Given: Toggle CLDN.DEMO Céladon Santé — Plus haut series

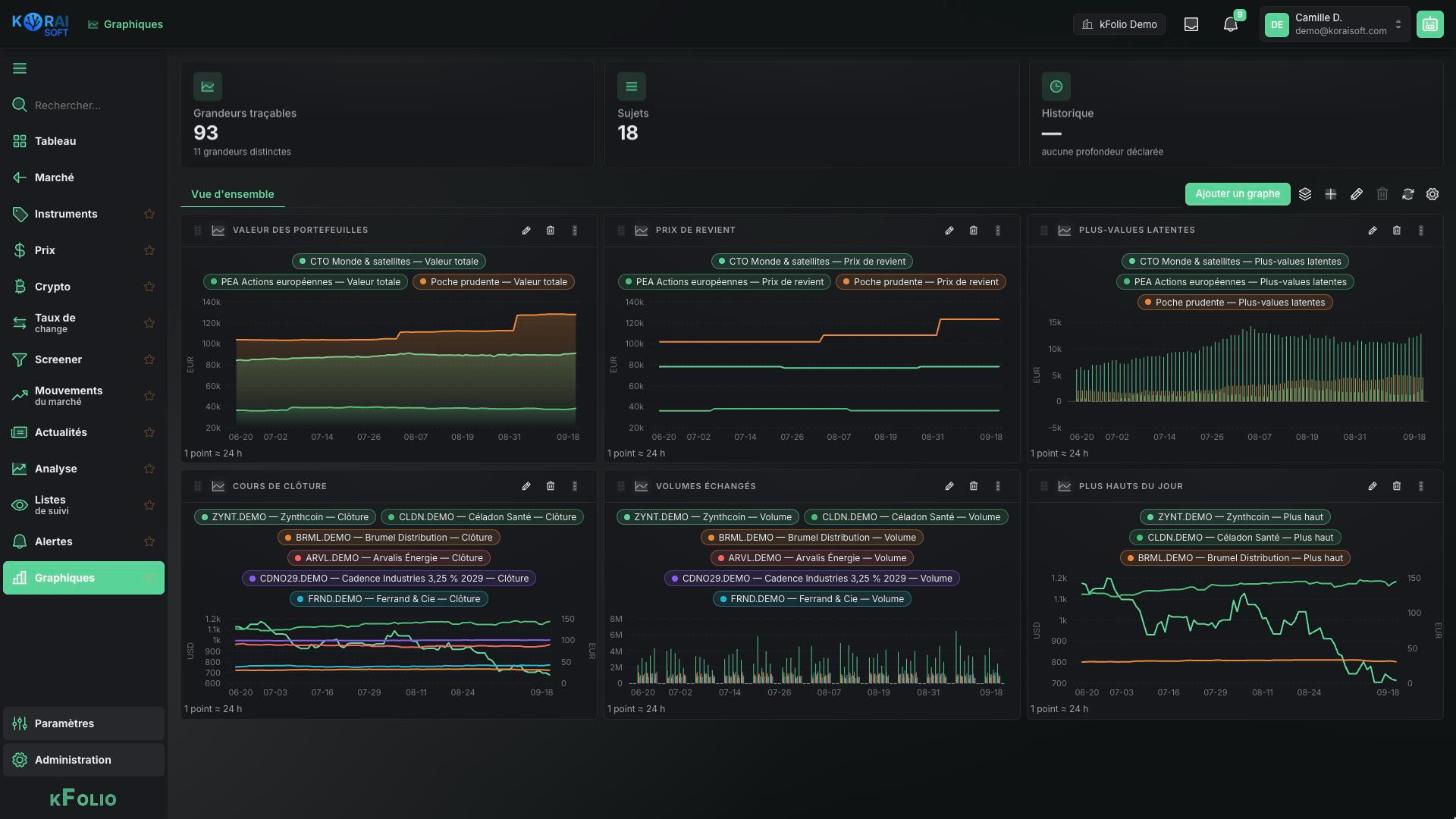Looking at the screenshot, I should (1235, 538).
